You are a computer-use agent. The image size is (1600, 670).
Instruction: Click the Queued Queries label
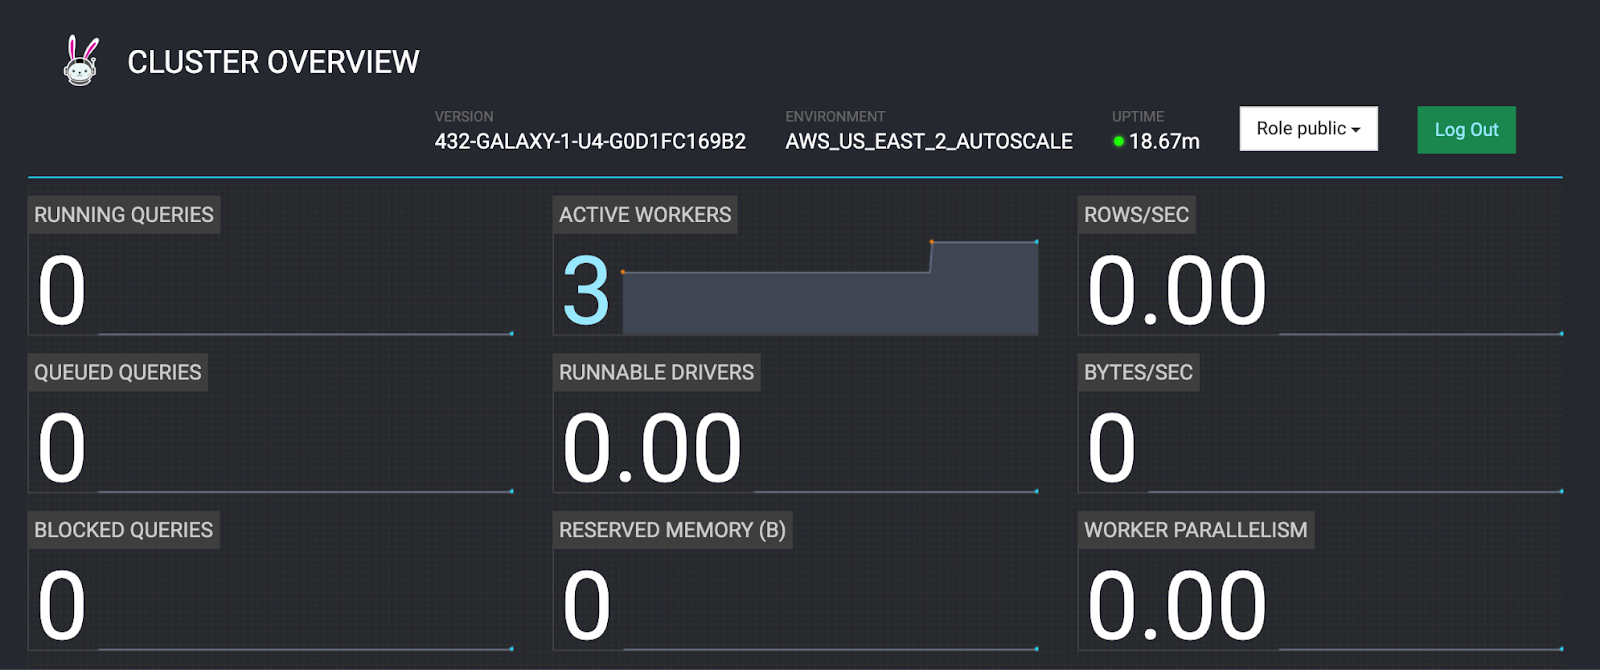(118, 372)
